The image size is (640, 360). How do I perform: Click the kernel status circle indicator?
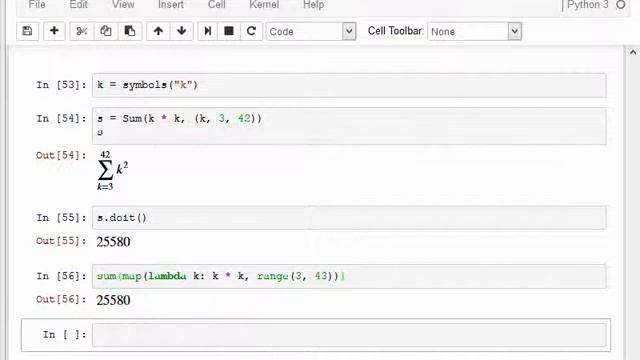point(621,5)
